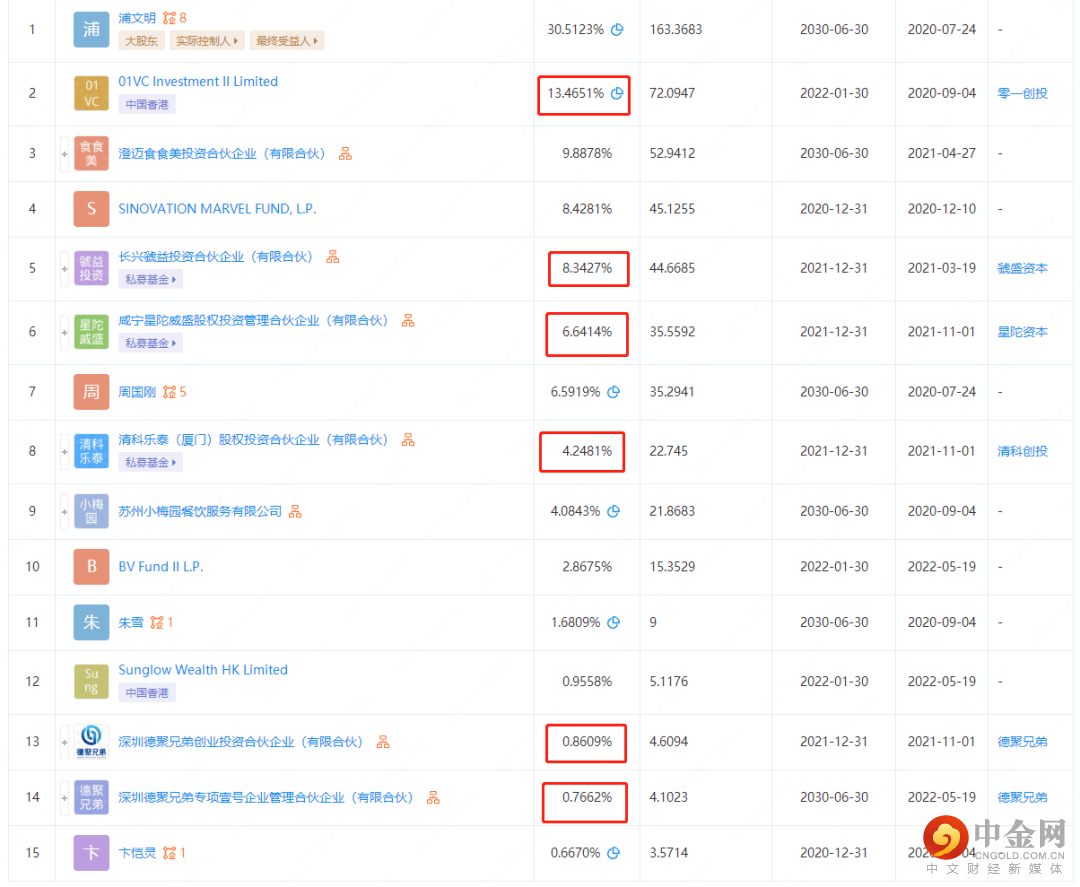
Task: Click 01VC logo tile
Action: point(91,93)
